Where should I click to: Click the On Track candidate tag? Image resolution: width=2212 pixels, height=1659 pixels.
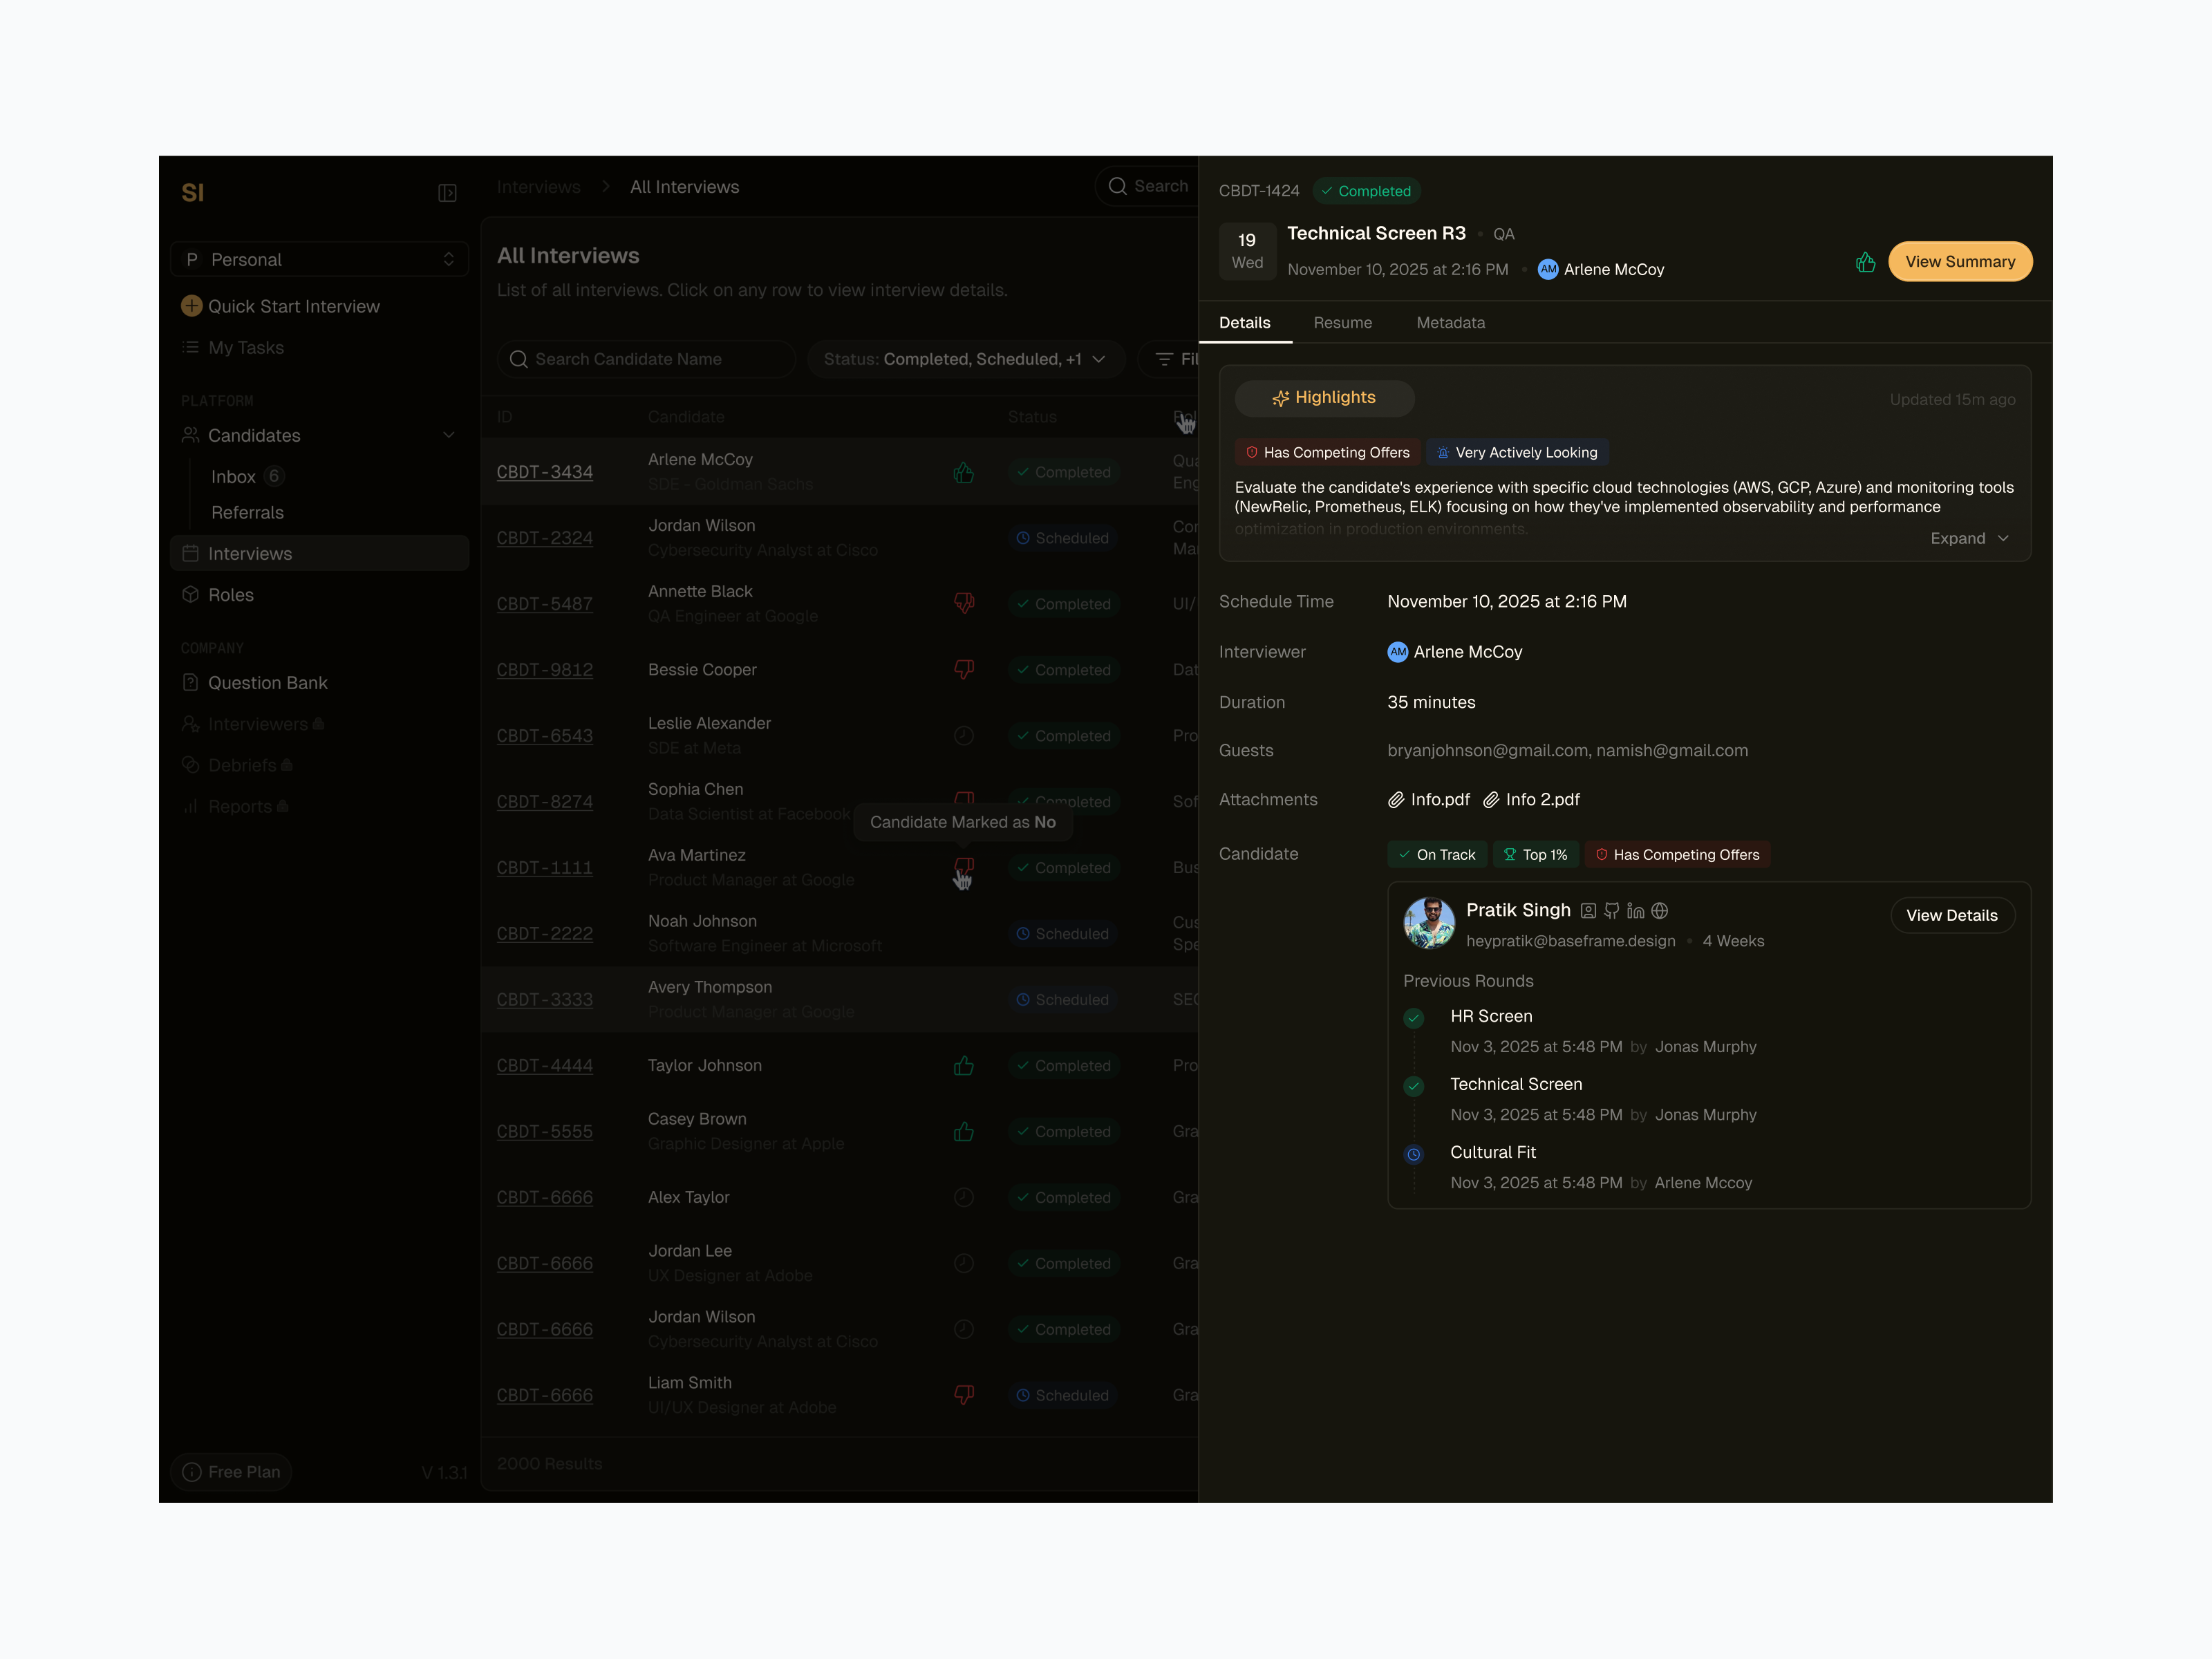(x=1437, y=855)
